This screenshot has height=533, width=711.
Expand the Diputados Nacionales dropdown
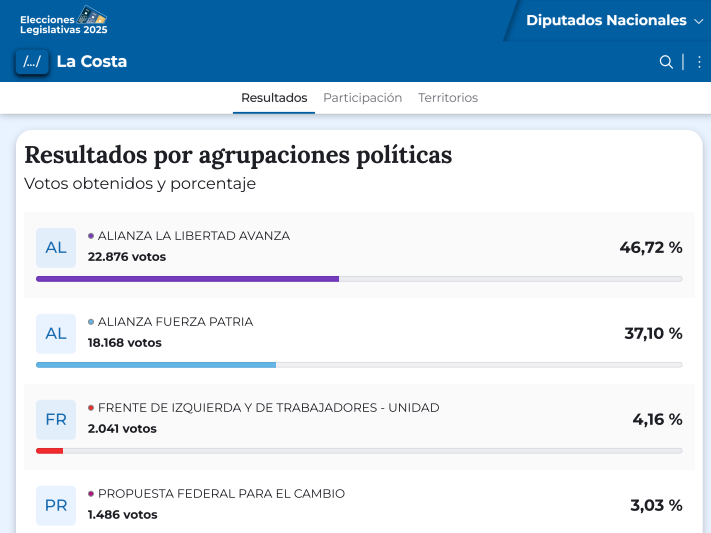(x=606, y=20)
